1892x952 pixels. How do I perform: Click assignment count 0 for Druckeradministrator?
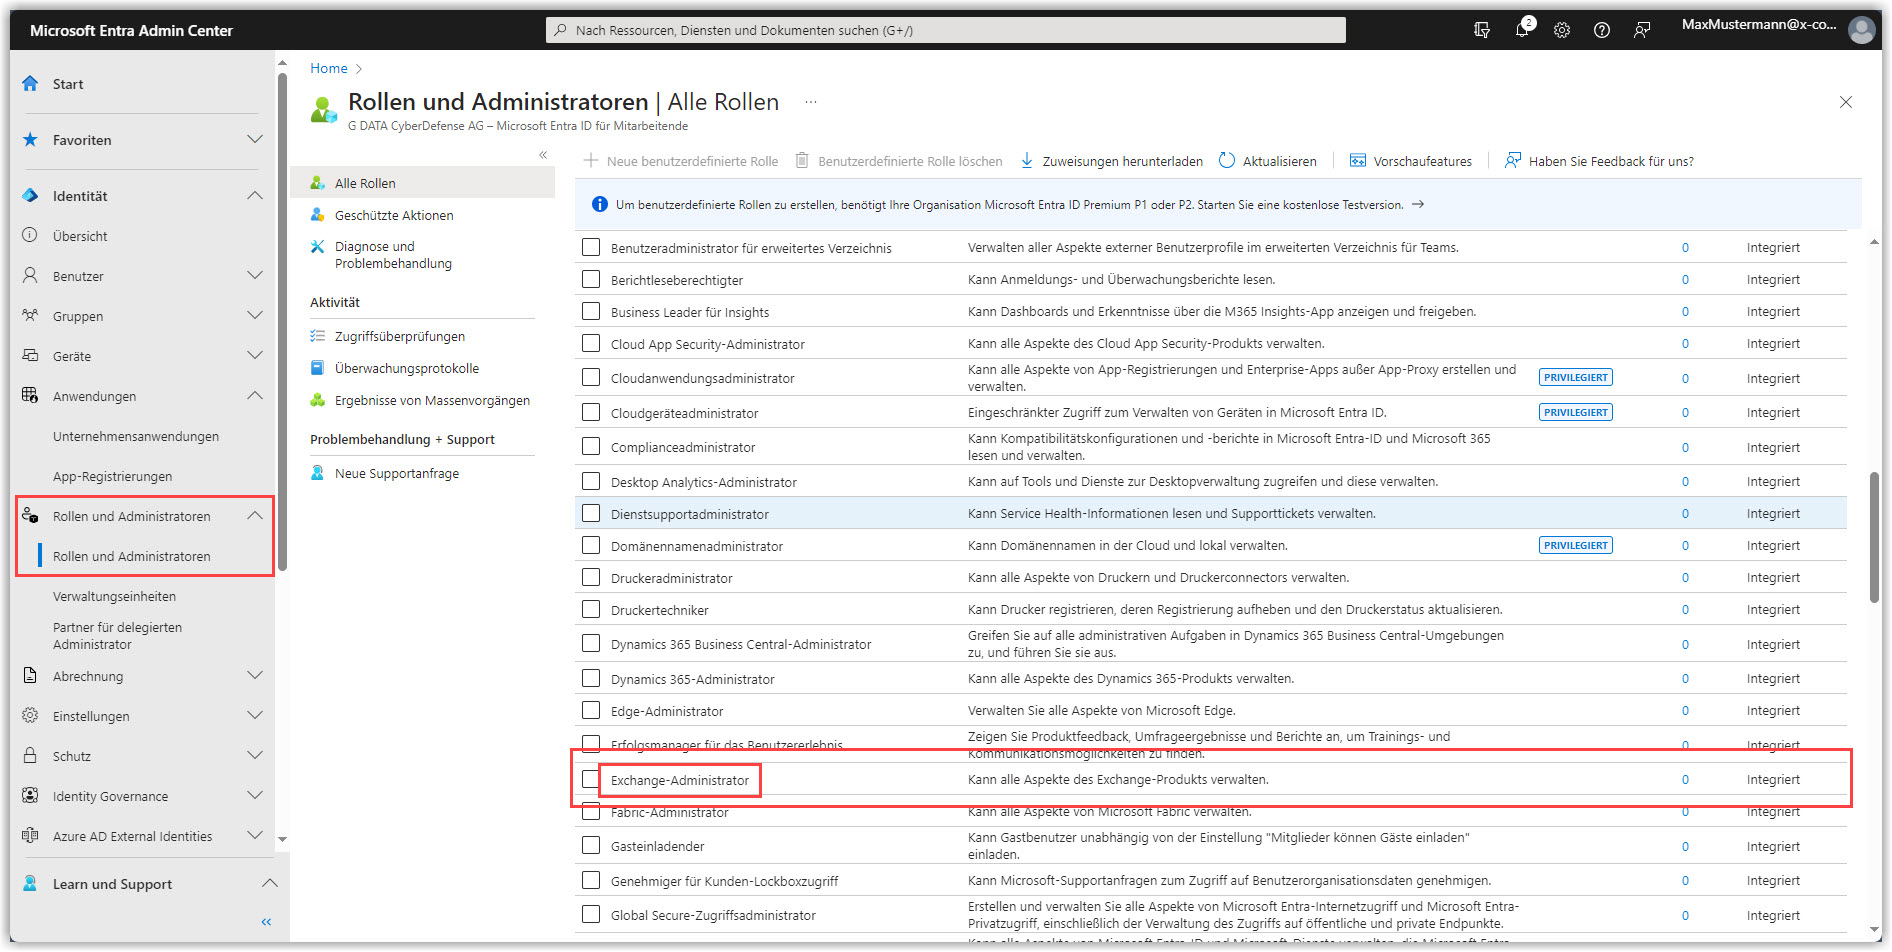click(1685, 577)
